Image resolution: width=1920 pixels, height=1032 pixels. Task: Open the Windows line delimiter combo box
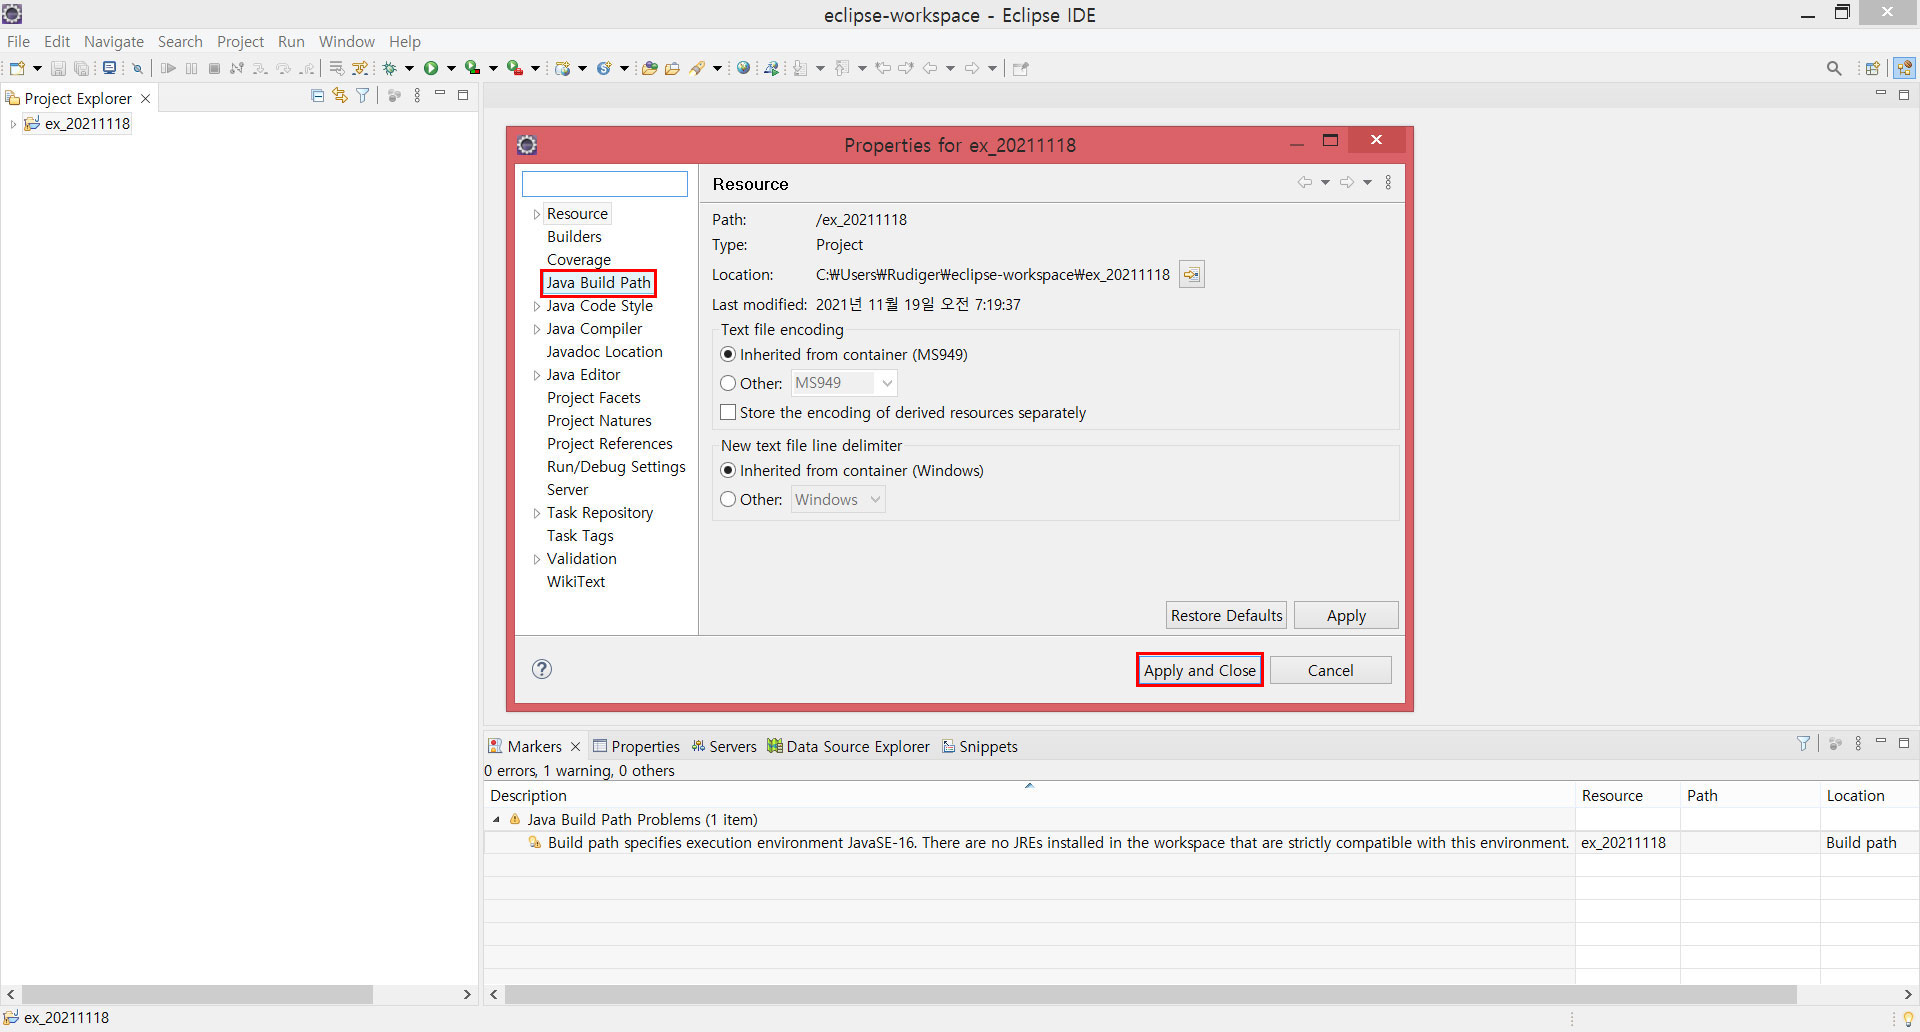click(x=838, y=499)
